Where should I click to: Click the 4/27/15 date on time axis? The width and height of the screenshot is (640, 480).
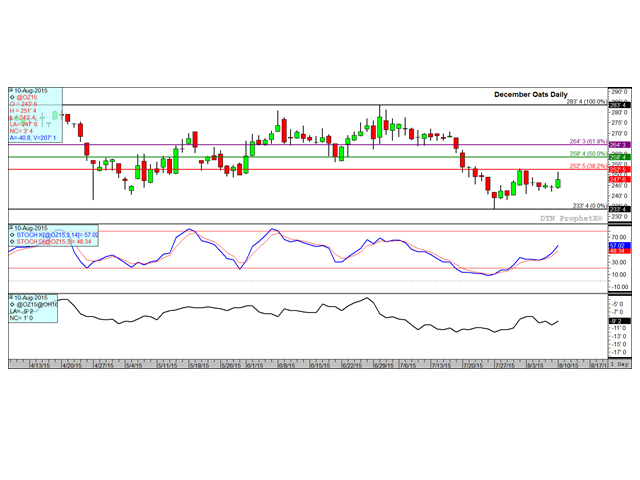(x=104, y=365)
